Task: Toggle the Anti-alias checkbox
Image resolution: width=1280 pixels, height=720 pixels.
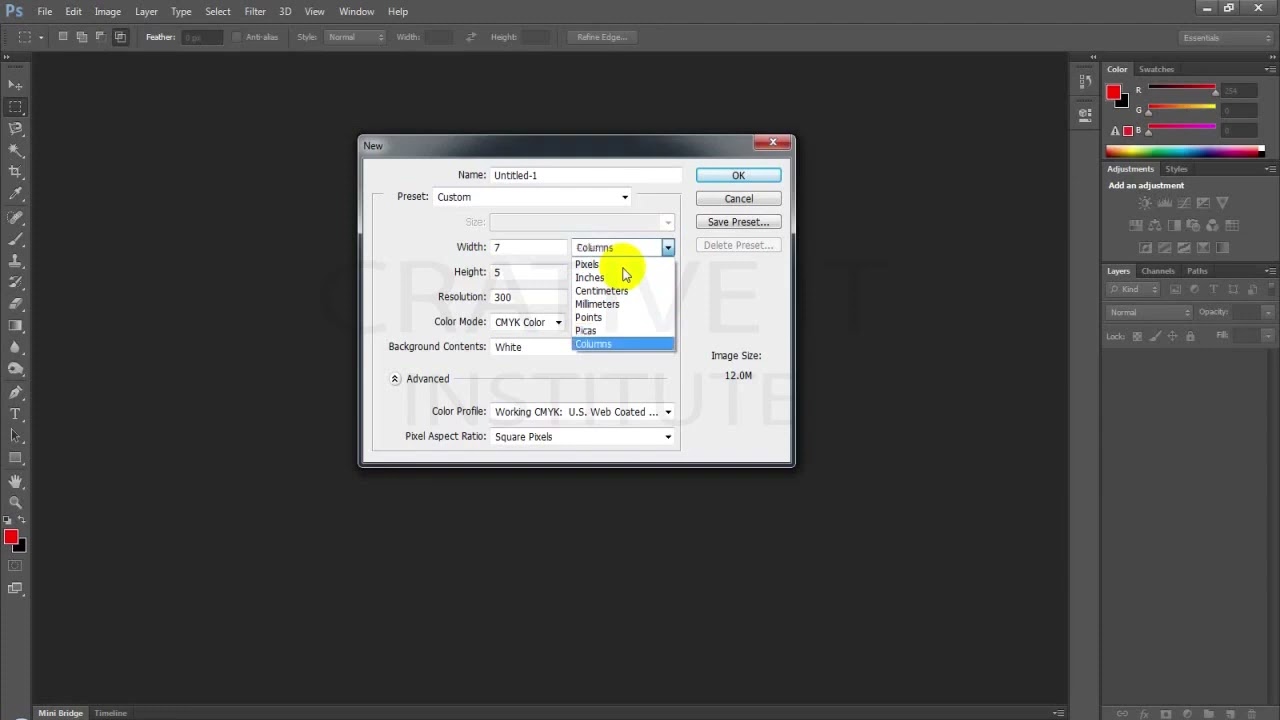Action: pyautogui.click(x=237, y=37)
